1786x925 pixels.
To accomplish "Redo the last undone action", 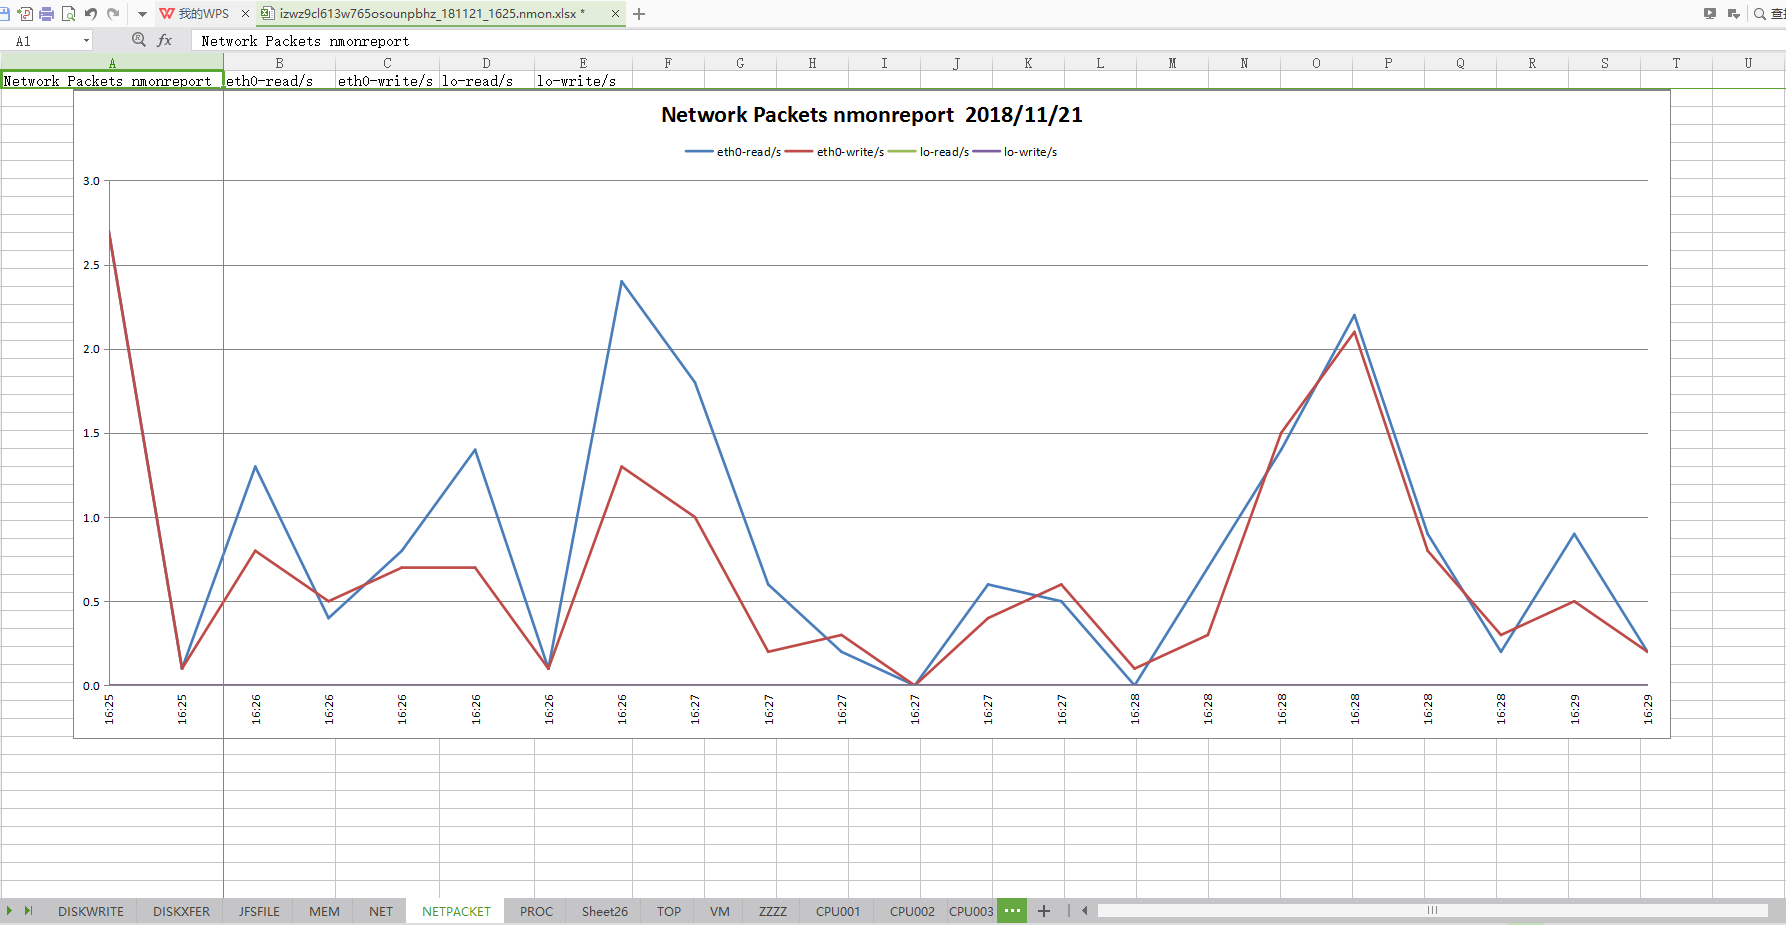I will (113, 14).
